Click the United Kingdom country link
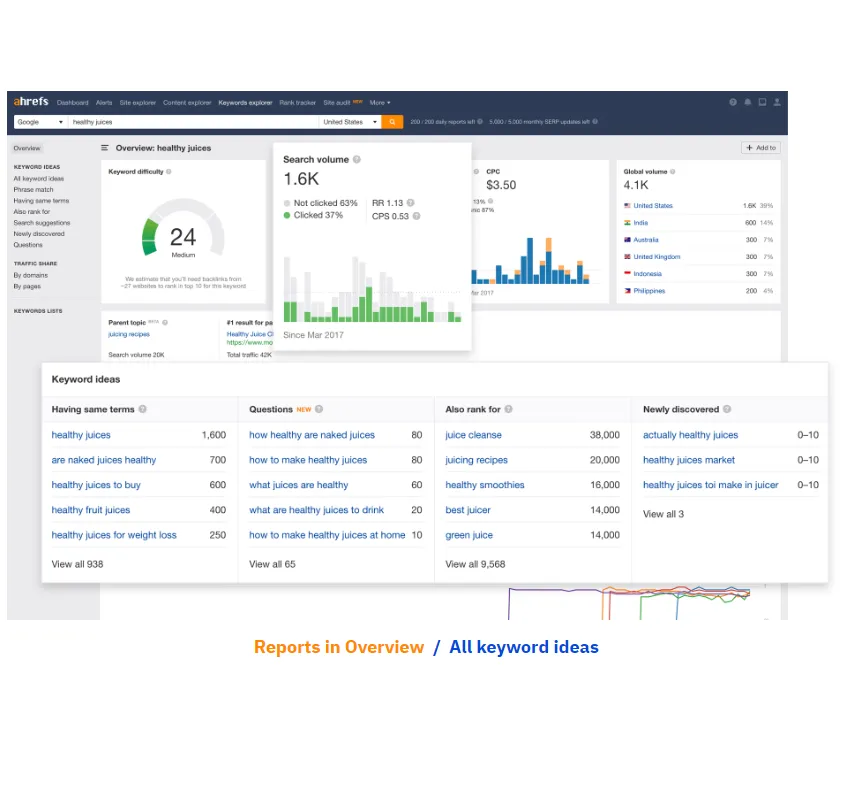847x802 pixels. coord(657,257)
